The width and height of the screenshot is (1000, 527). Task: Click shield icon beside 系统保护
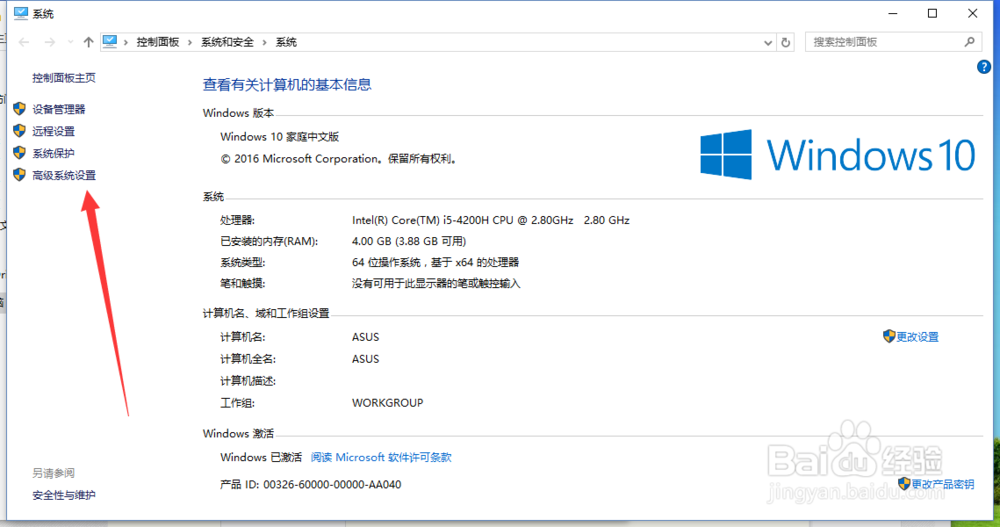coord(19,153)
